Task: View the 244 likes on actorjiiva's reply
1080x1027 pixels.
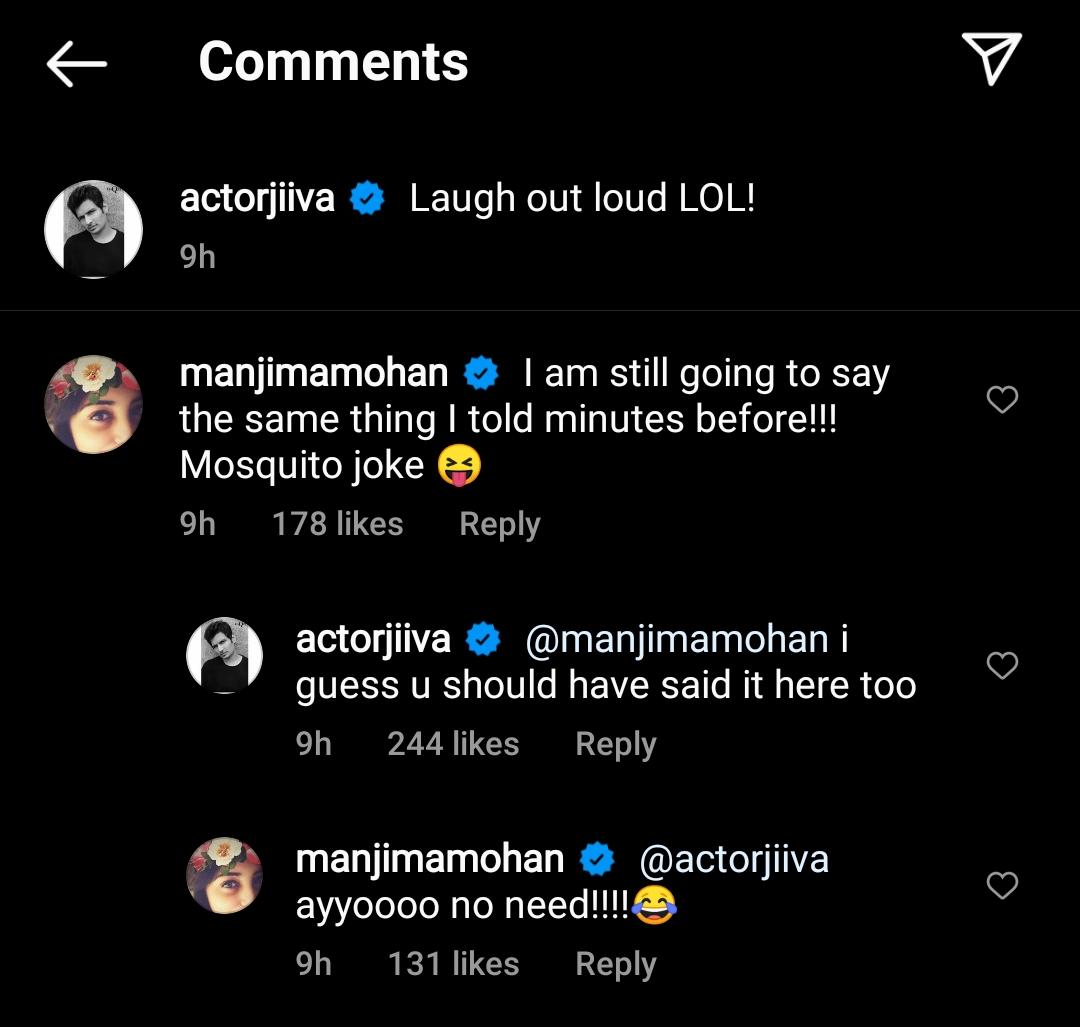Action: (x=453, y=743)
